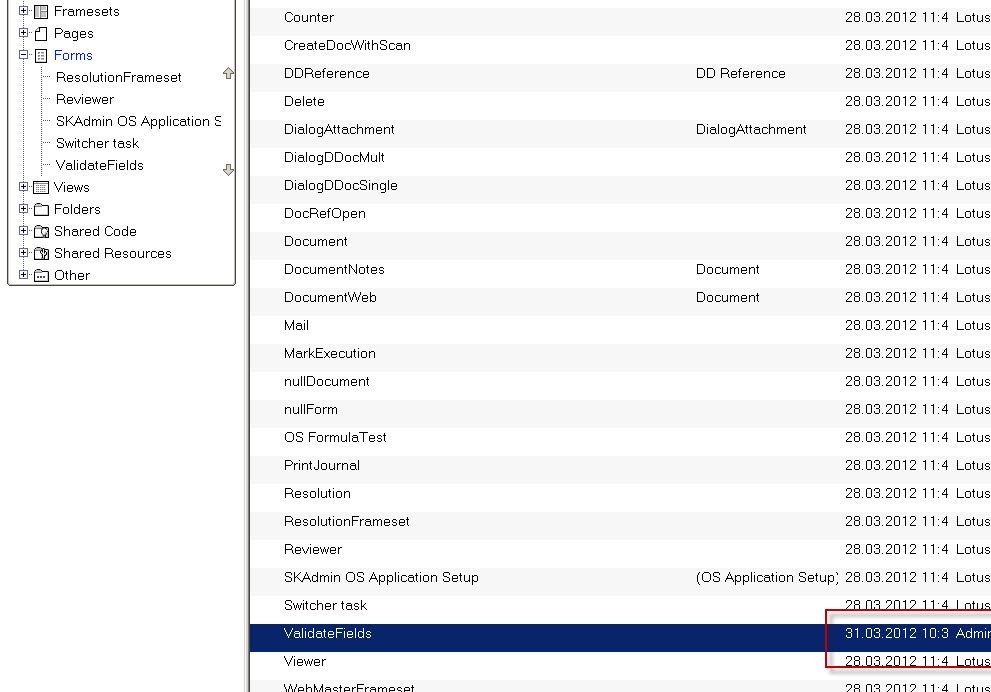Viewport: 991px width, 692px height.
Task: Click the Other folder icon
Action: [x=41, y=276]
